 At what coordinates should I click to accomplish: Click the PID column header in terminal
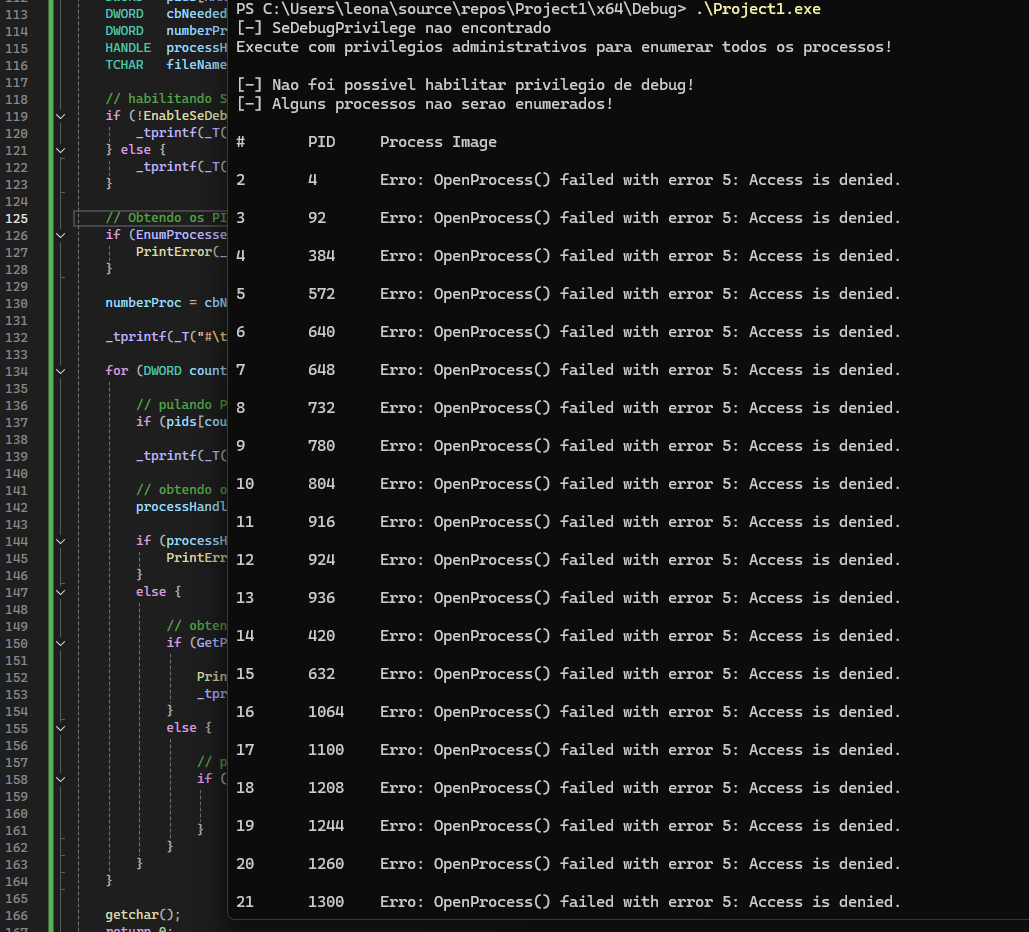(x=321, y=142)
